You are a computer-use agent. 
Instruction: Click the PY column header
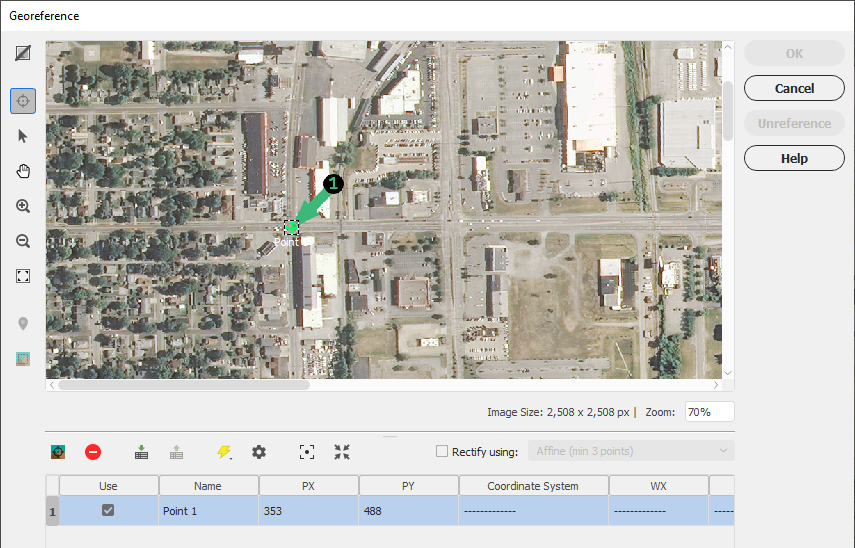pyautogui.click(x=408, y=486)
